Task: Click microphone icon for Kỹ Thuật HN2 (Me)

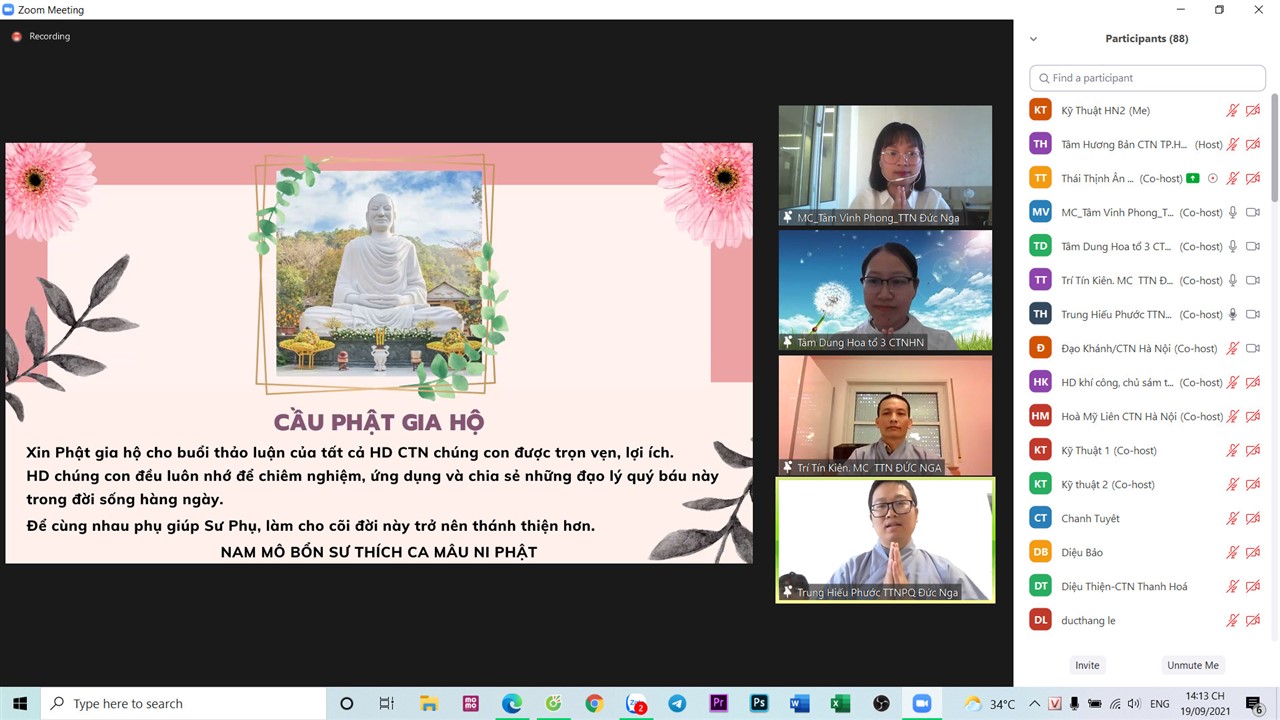Action: pos(1233,111)
